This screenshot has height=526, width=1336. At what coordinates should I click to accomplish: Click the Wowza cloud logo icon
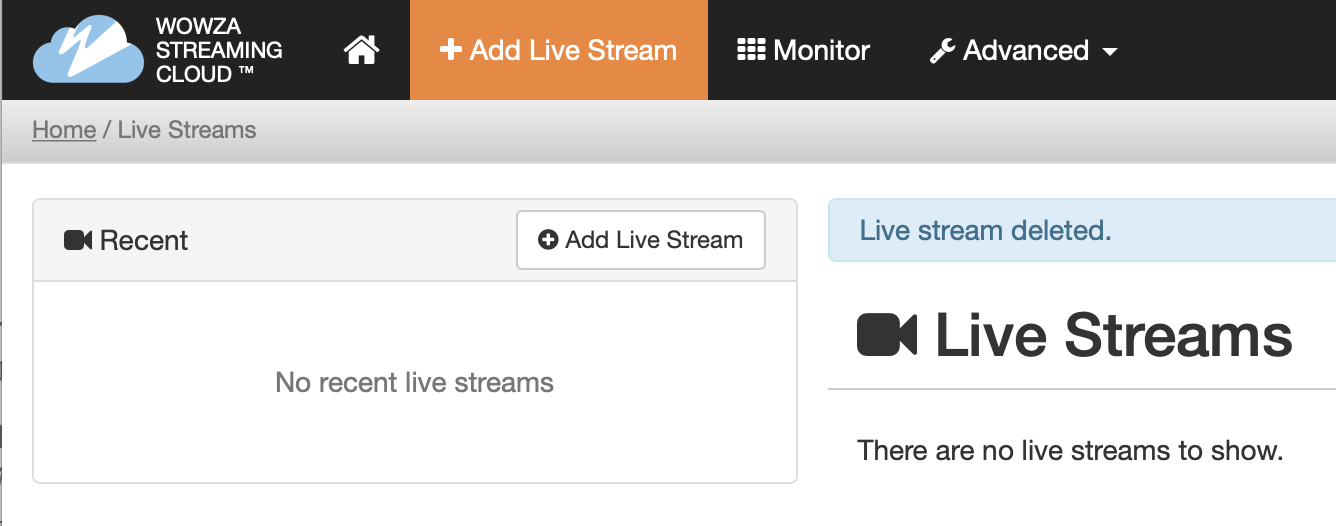point(88,49)
